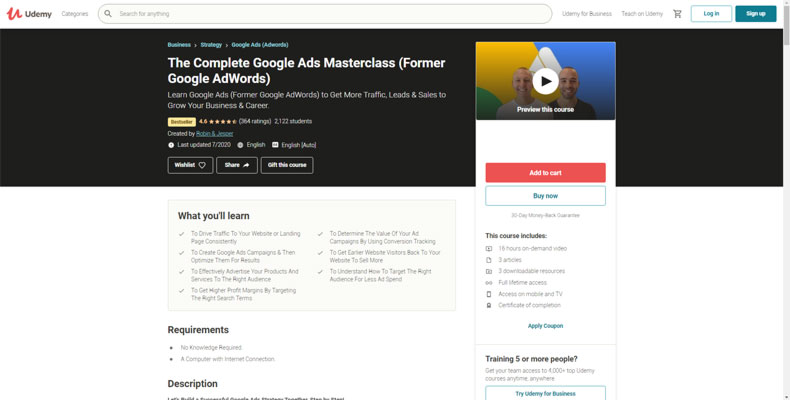This screenshot has height=400, width=790.
Task: Click checkmark beside Drive Traffic item
Action: click(x=181, y=234)
